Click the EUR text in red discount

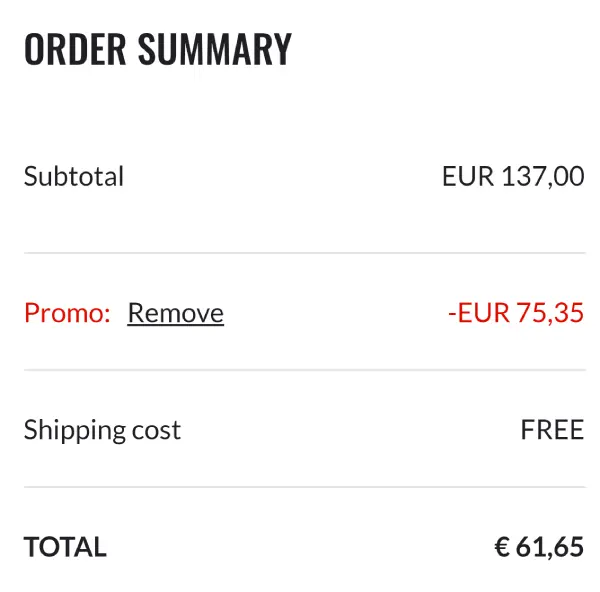[x=484, y=313]
